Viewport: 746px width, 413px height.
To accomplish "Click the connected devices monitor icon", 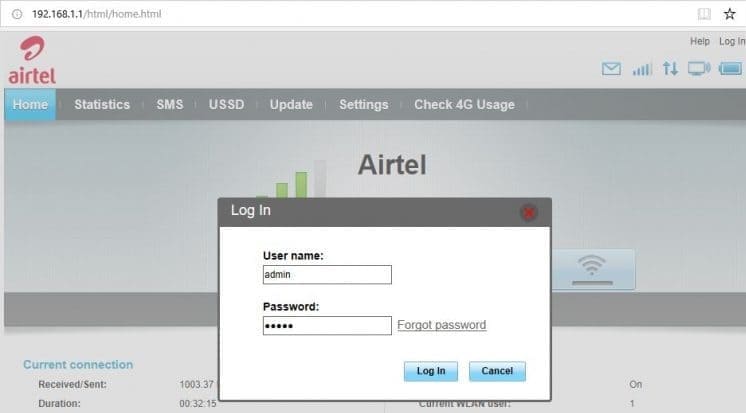I will point(699,69).
